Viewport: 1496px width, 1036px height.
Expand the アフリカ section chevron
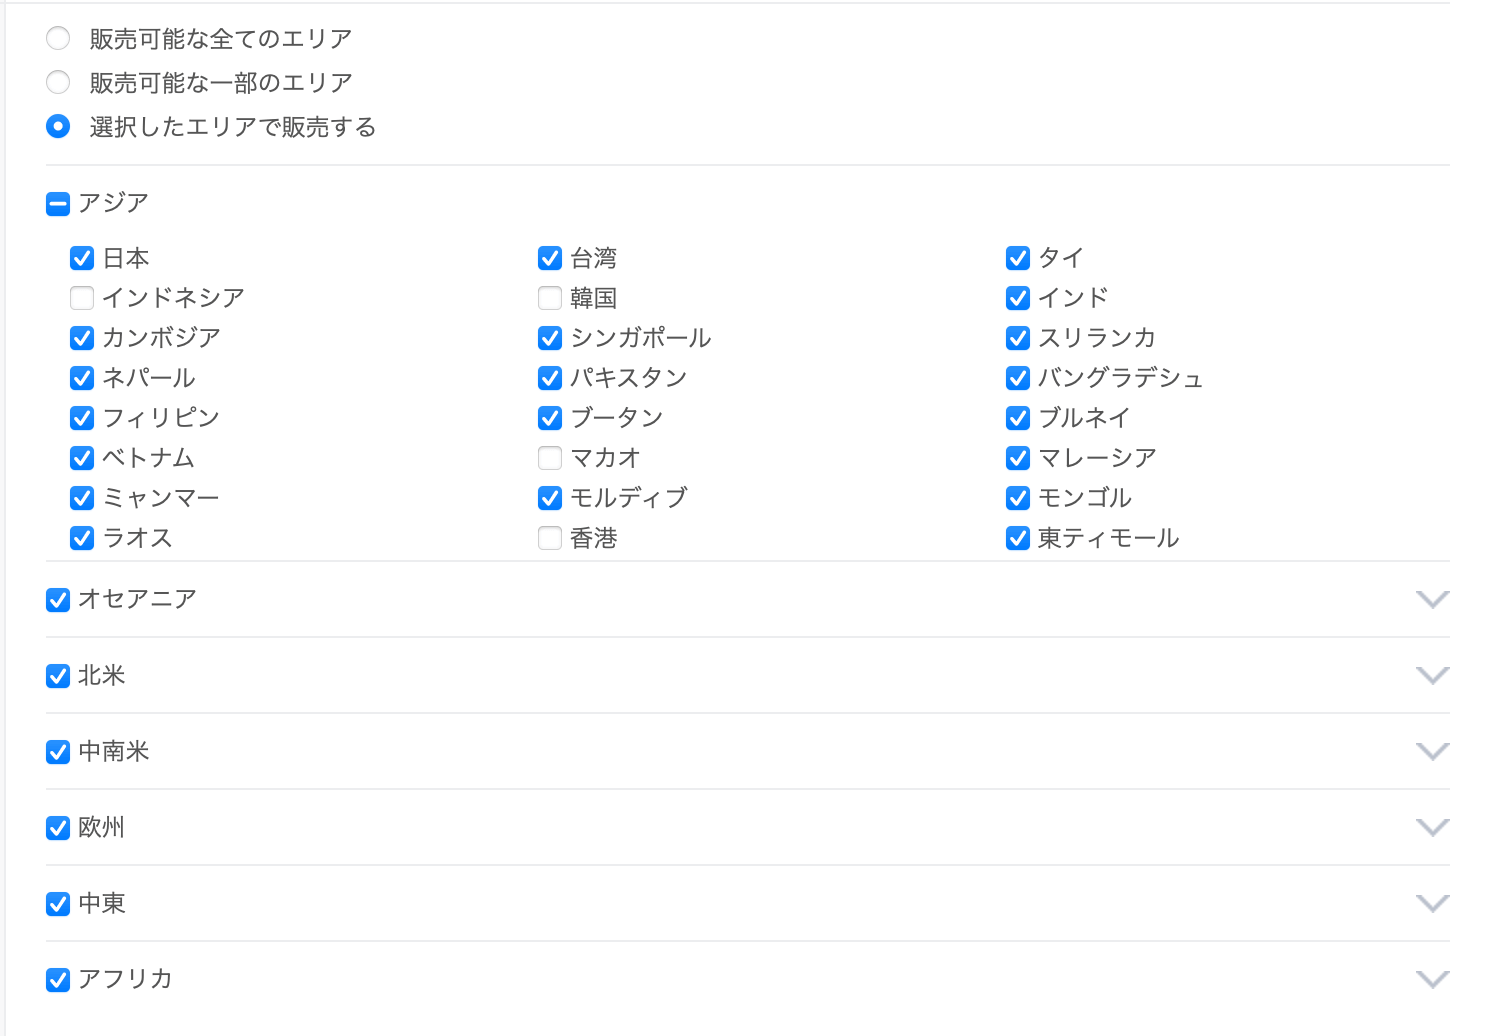[x=1432, y=980]
